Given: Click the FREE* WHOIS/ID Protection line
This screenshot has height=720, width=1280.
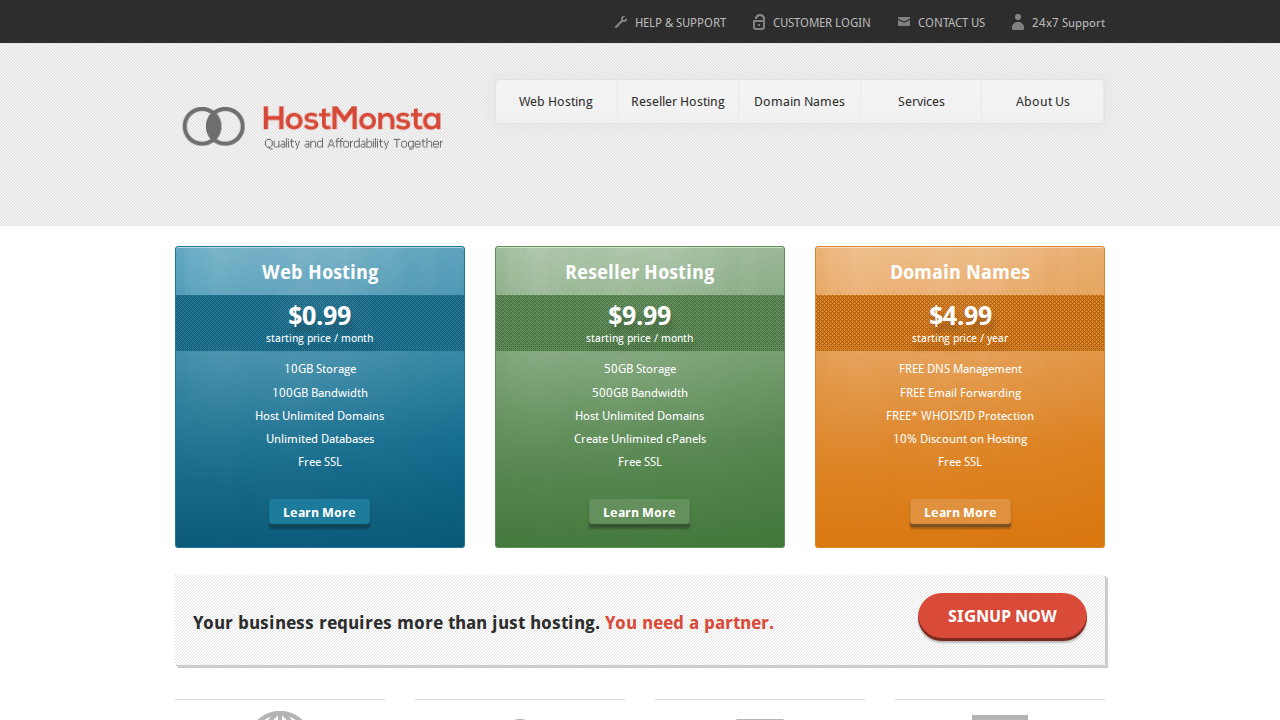Looking at the screenshot, I should 960,416.
